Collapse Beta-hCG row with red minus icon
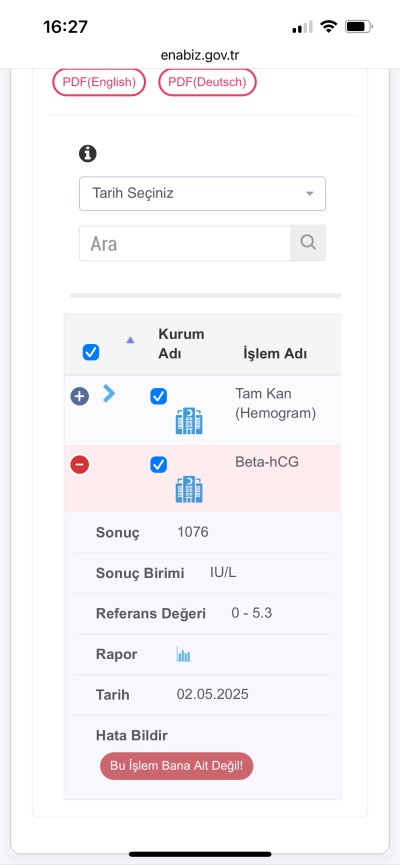This screenshot has height=865, width=400. (79, 465)
